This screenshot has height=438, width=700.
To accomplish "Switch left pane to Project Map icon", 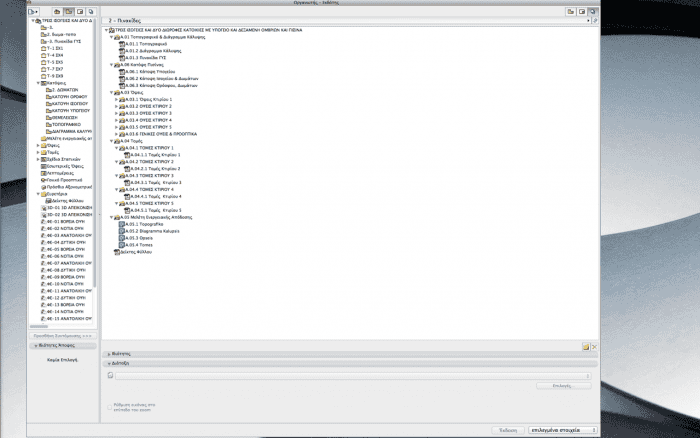I will click(x=57, y=12).
